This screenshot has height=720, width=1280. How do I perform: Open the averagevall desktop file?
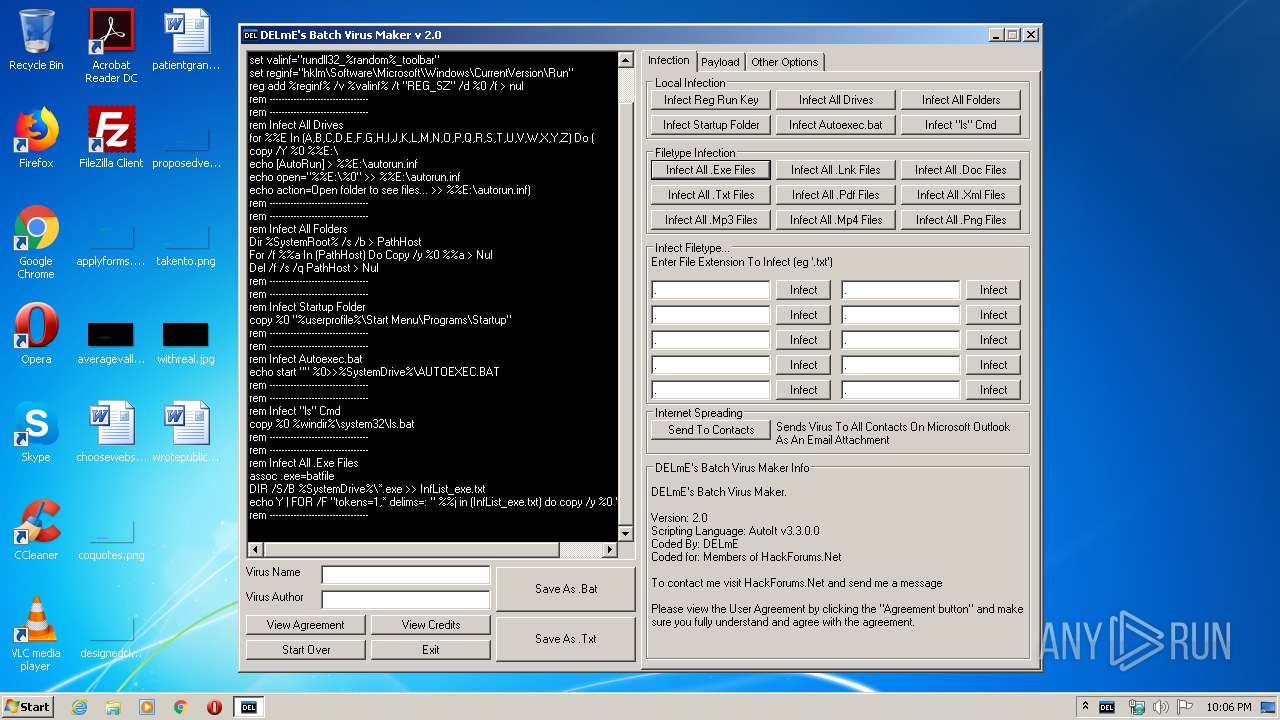point(111,342)
